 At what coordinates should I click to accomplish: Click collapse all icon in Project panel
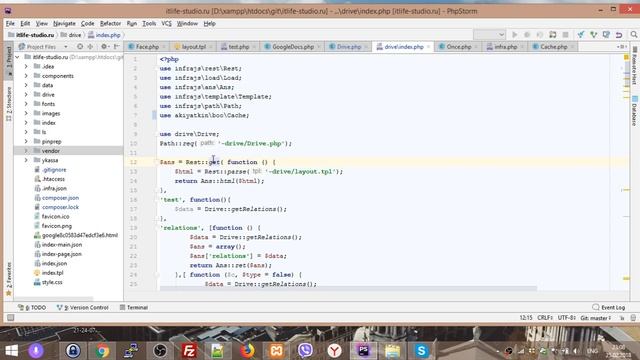(90, 47)
